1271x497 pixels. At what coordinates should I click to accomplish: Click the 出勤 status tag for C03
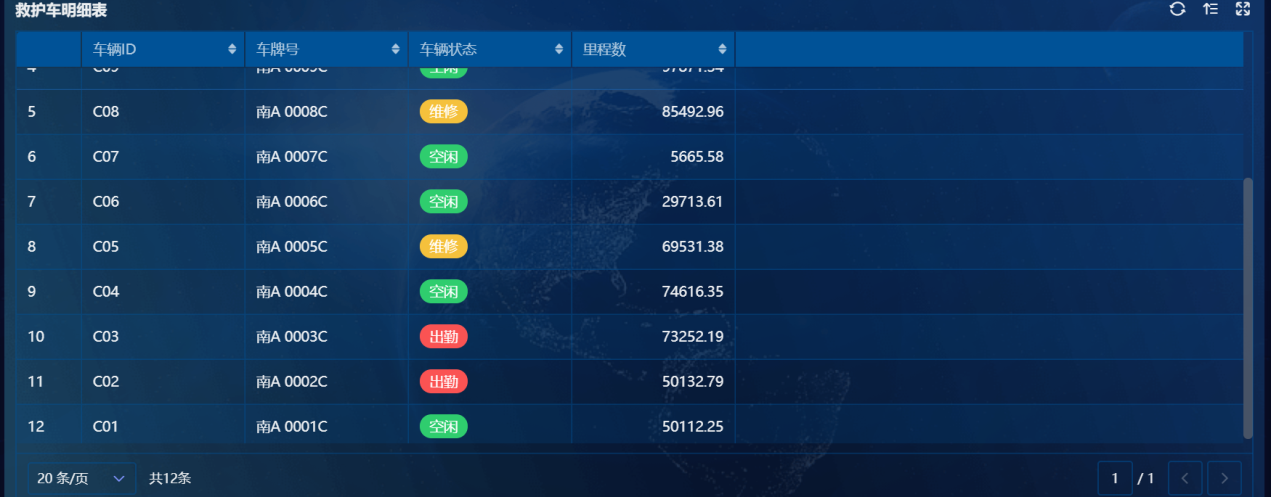[x=443, y=337]
